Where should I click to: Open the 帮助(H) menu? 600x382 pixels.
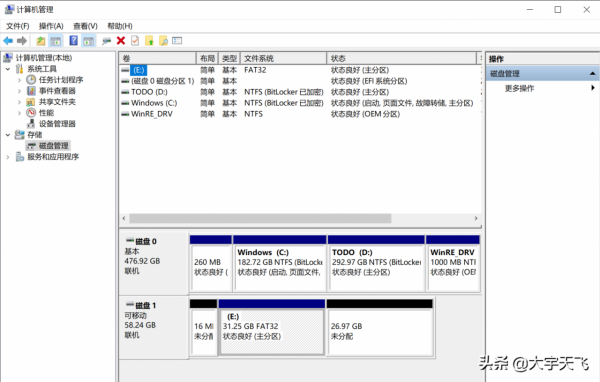[120, 26]
